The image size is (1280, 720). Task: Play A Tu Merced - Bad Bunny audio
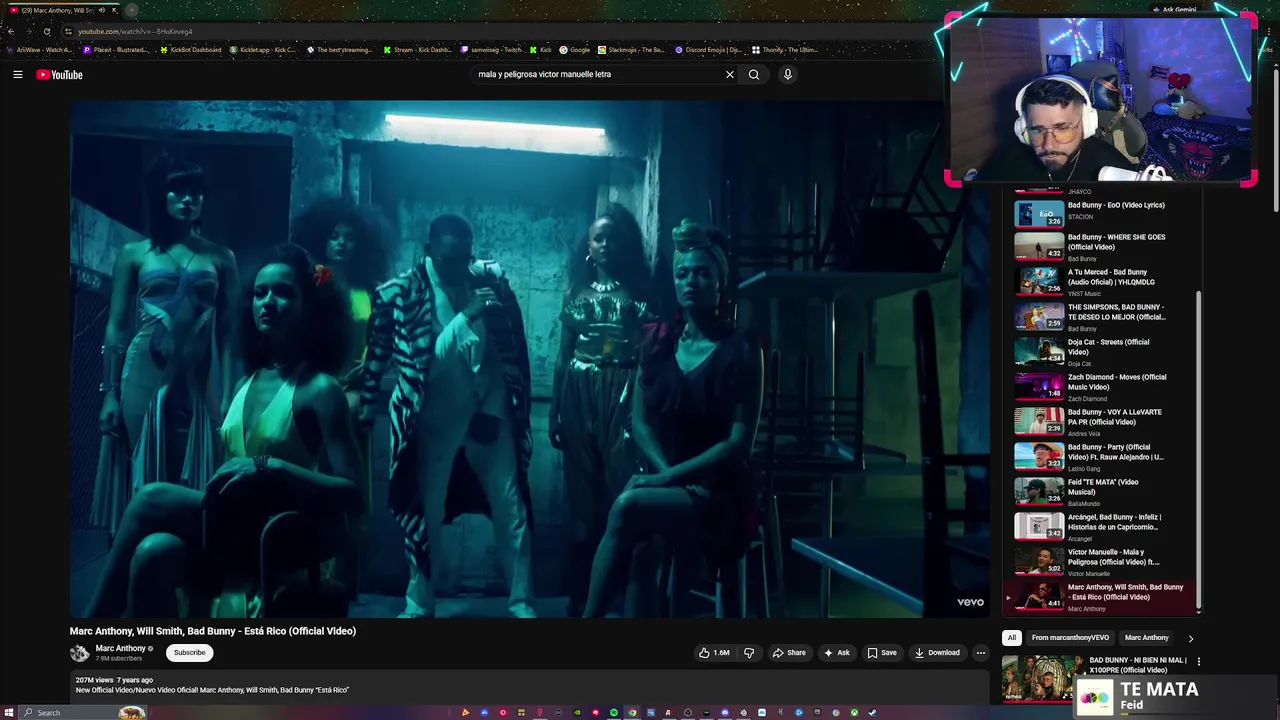(1099, 282)
